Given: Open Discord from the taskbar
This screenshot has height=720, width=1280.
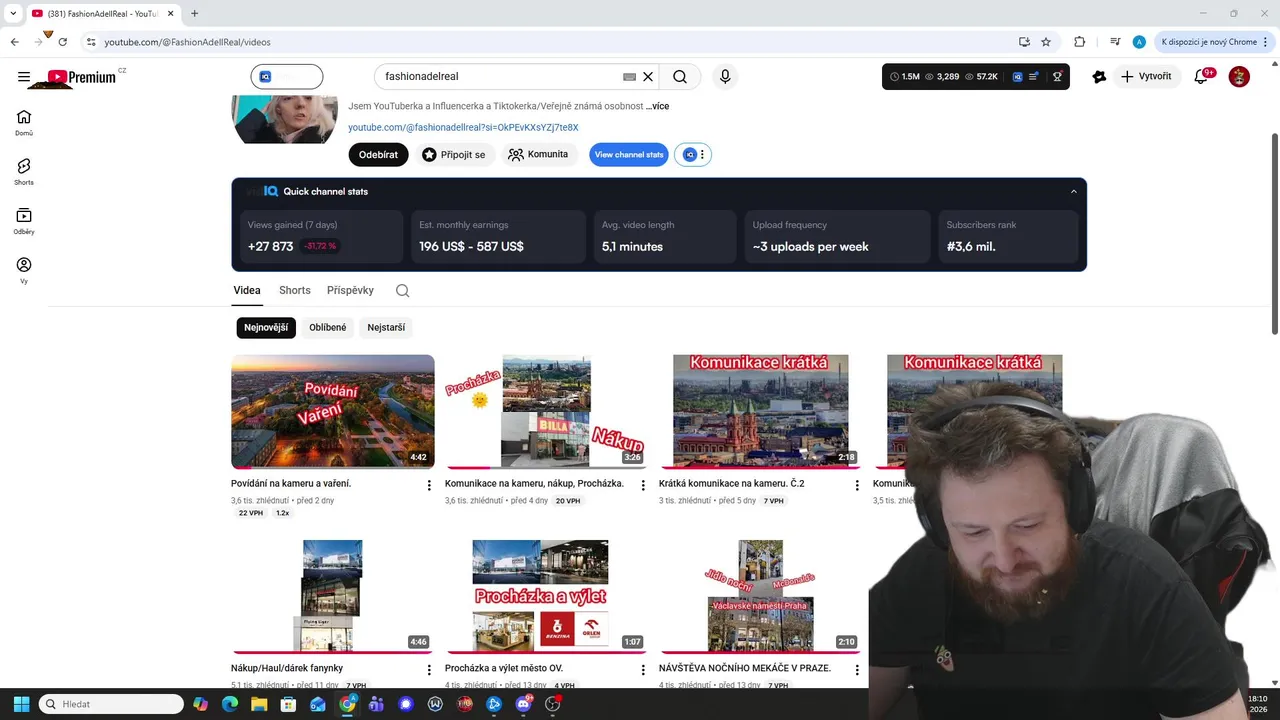Looking at the screenshot, I should [523, 704].
